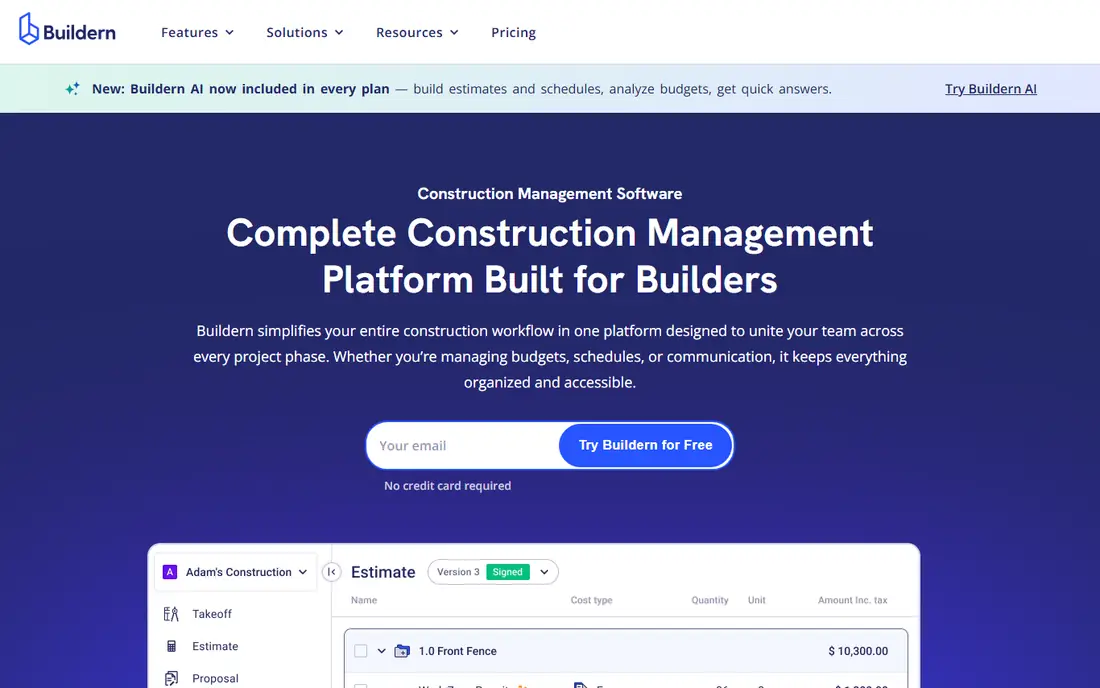Click the '$ 10,300.00' amount

pos(858,651)
